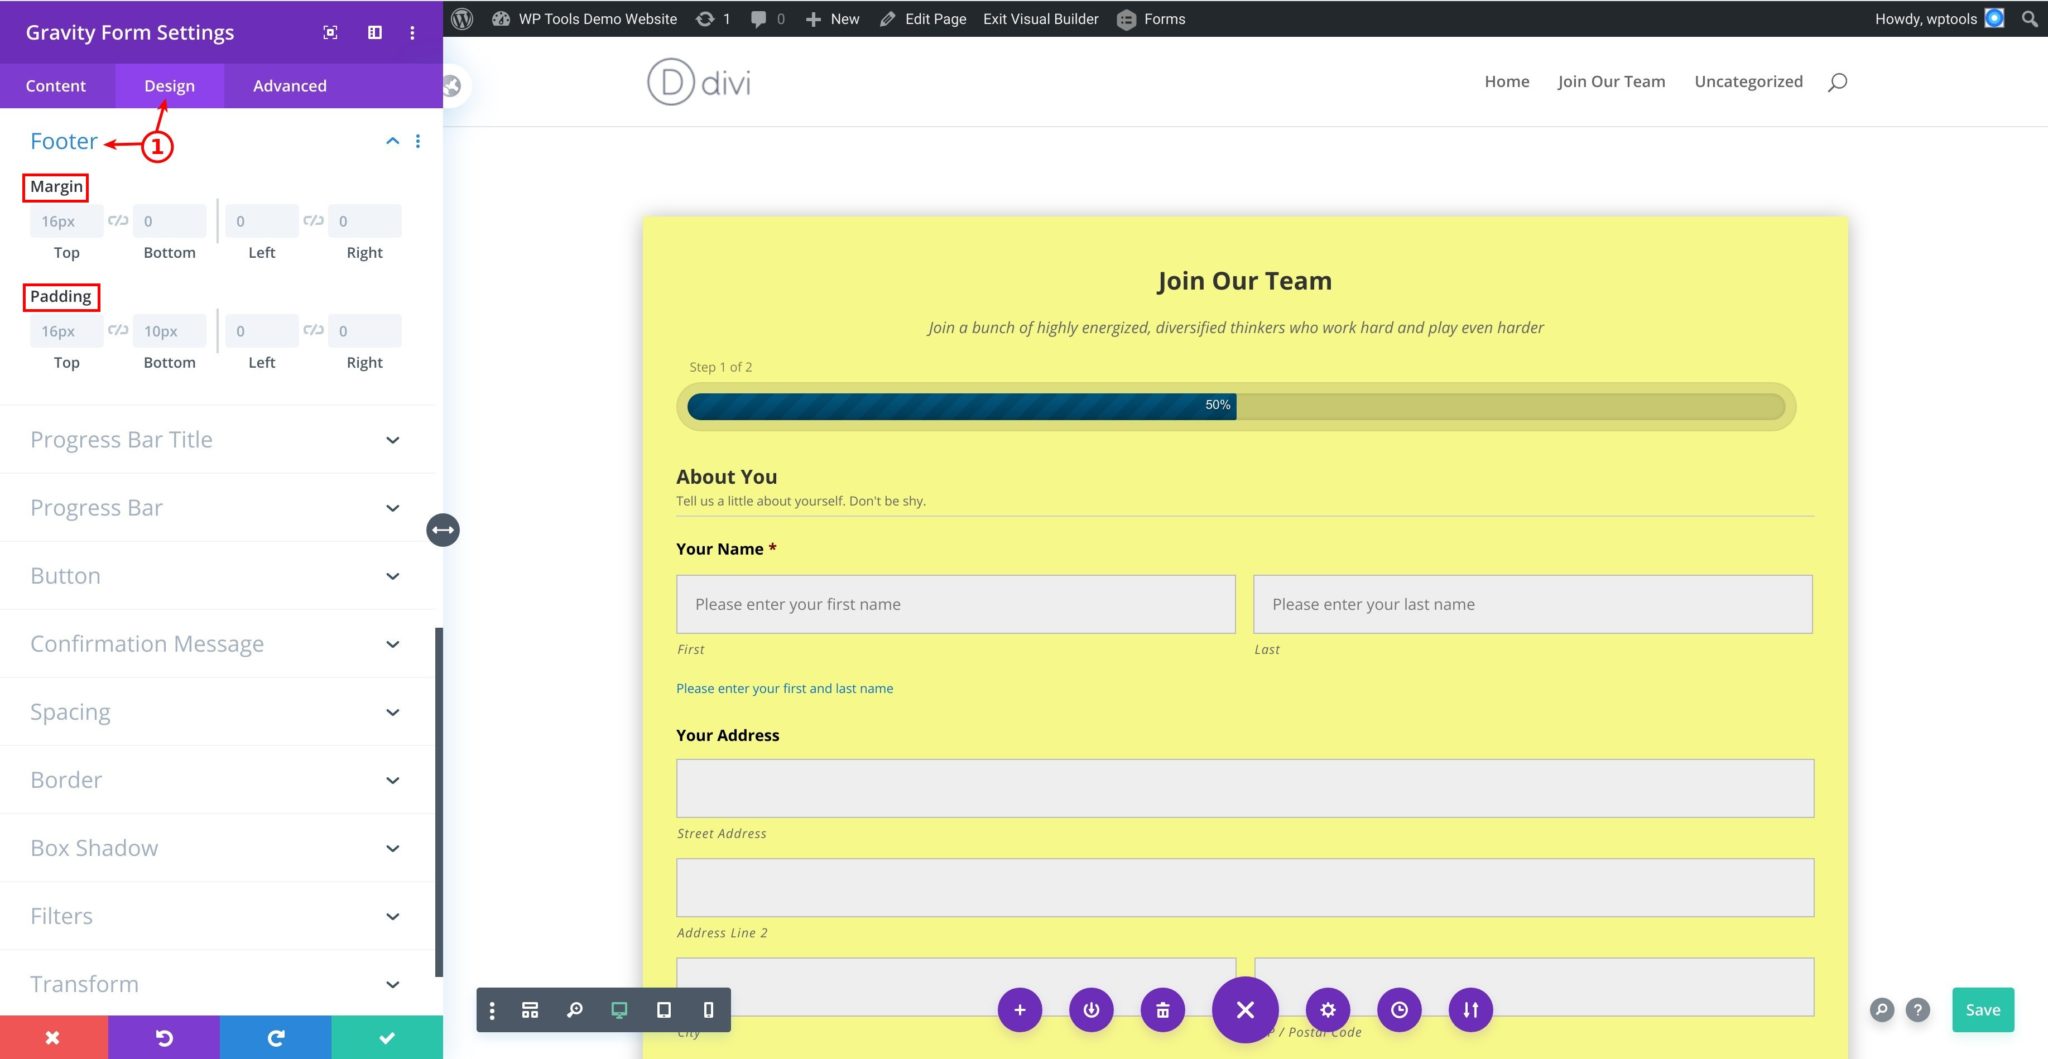Expand the Confirmation Message section
Screen dimensions: 2048x1059
[215, 644]
